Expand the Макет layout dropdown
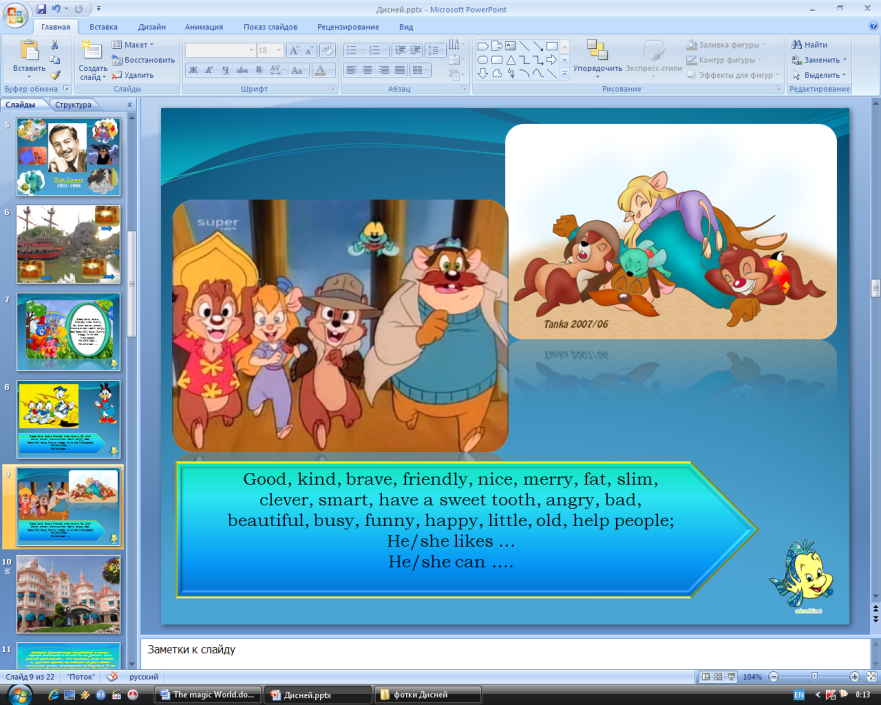881x705 pixels. pos(133,45)
